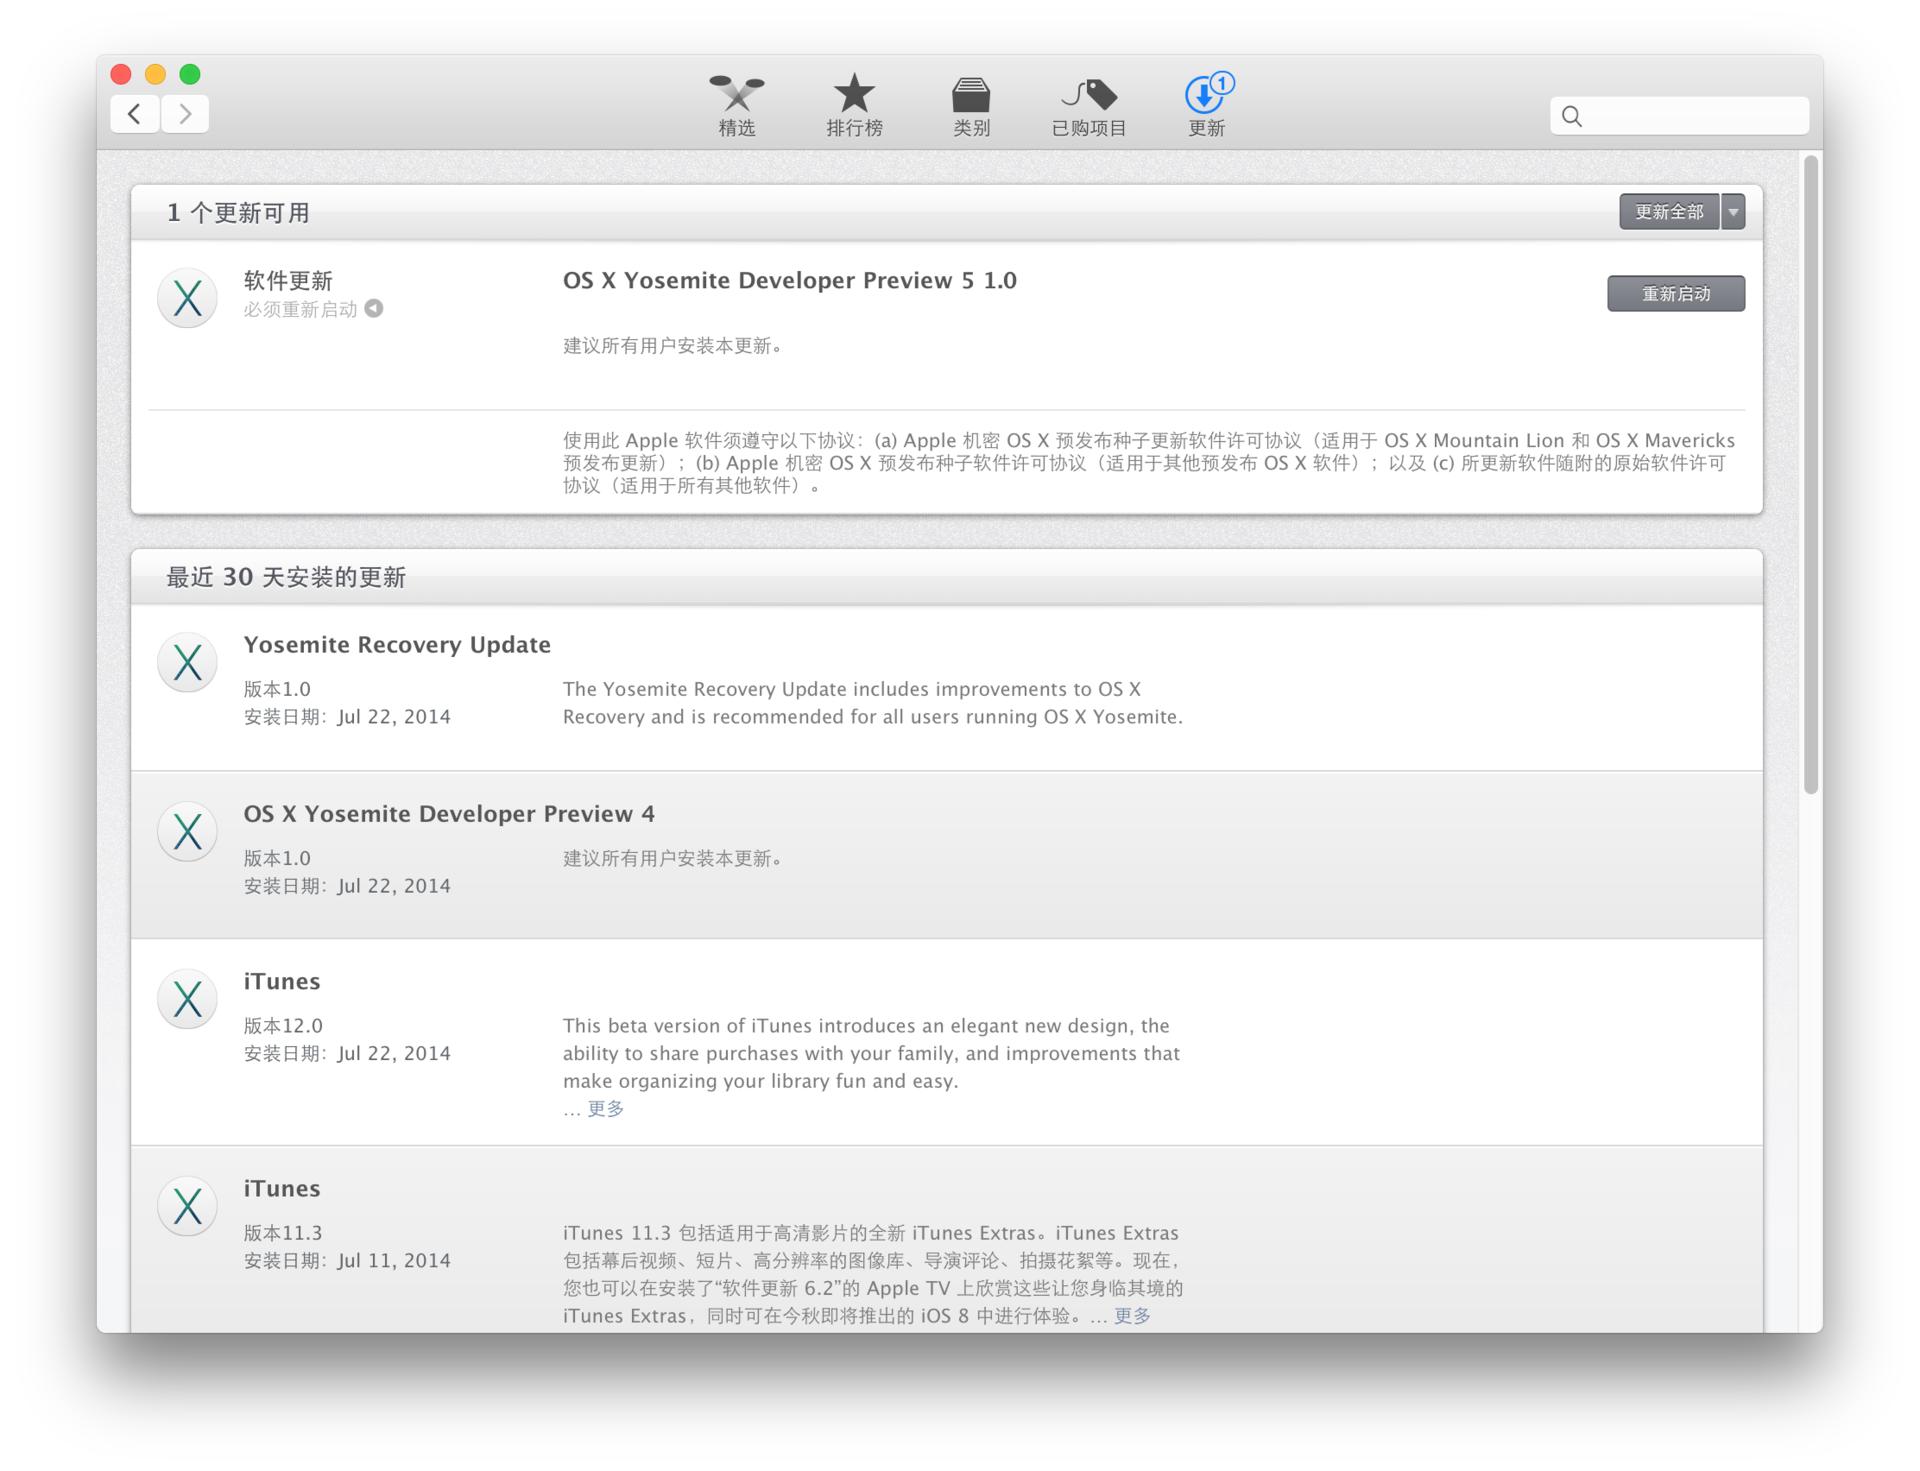This screenshot has width=1920, height=1471.
Task: Click the OS X Yosemite Developer Preview 4 icon
Action: click(x=187, y=831)
